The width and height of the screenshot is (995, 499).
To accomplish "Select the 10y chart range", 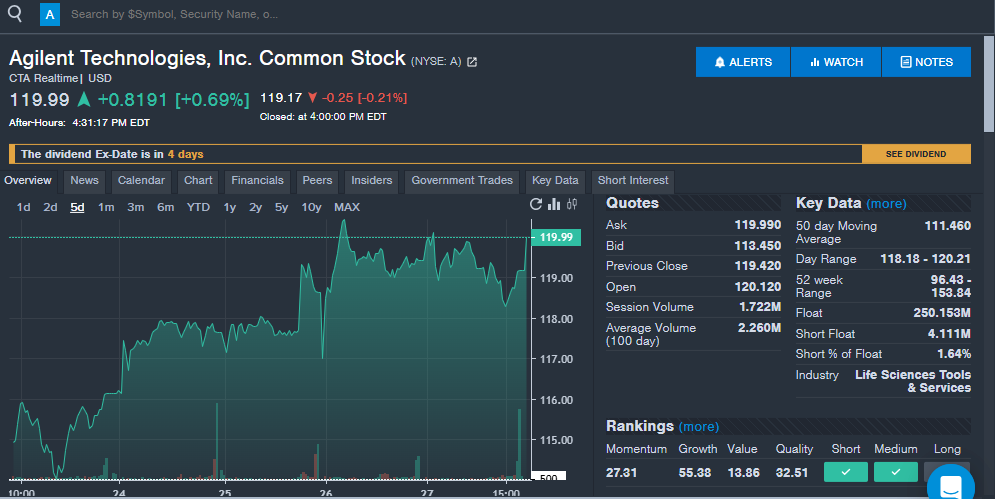I will point(311,208).
